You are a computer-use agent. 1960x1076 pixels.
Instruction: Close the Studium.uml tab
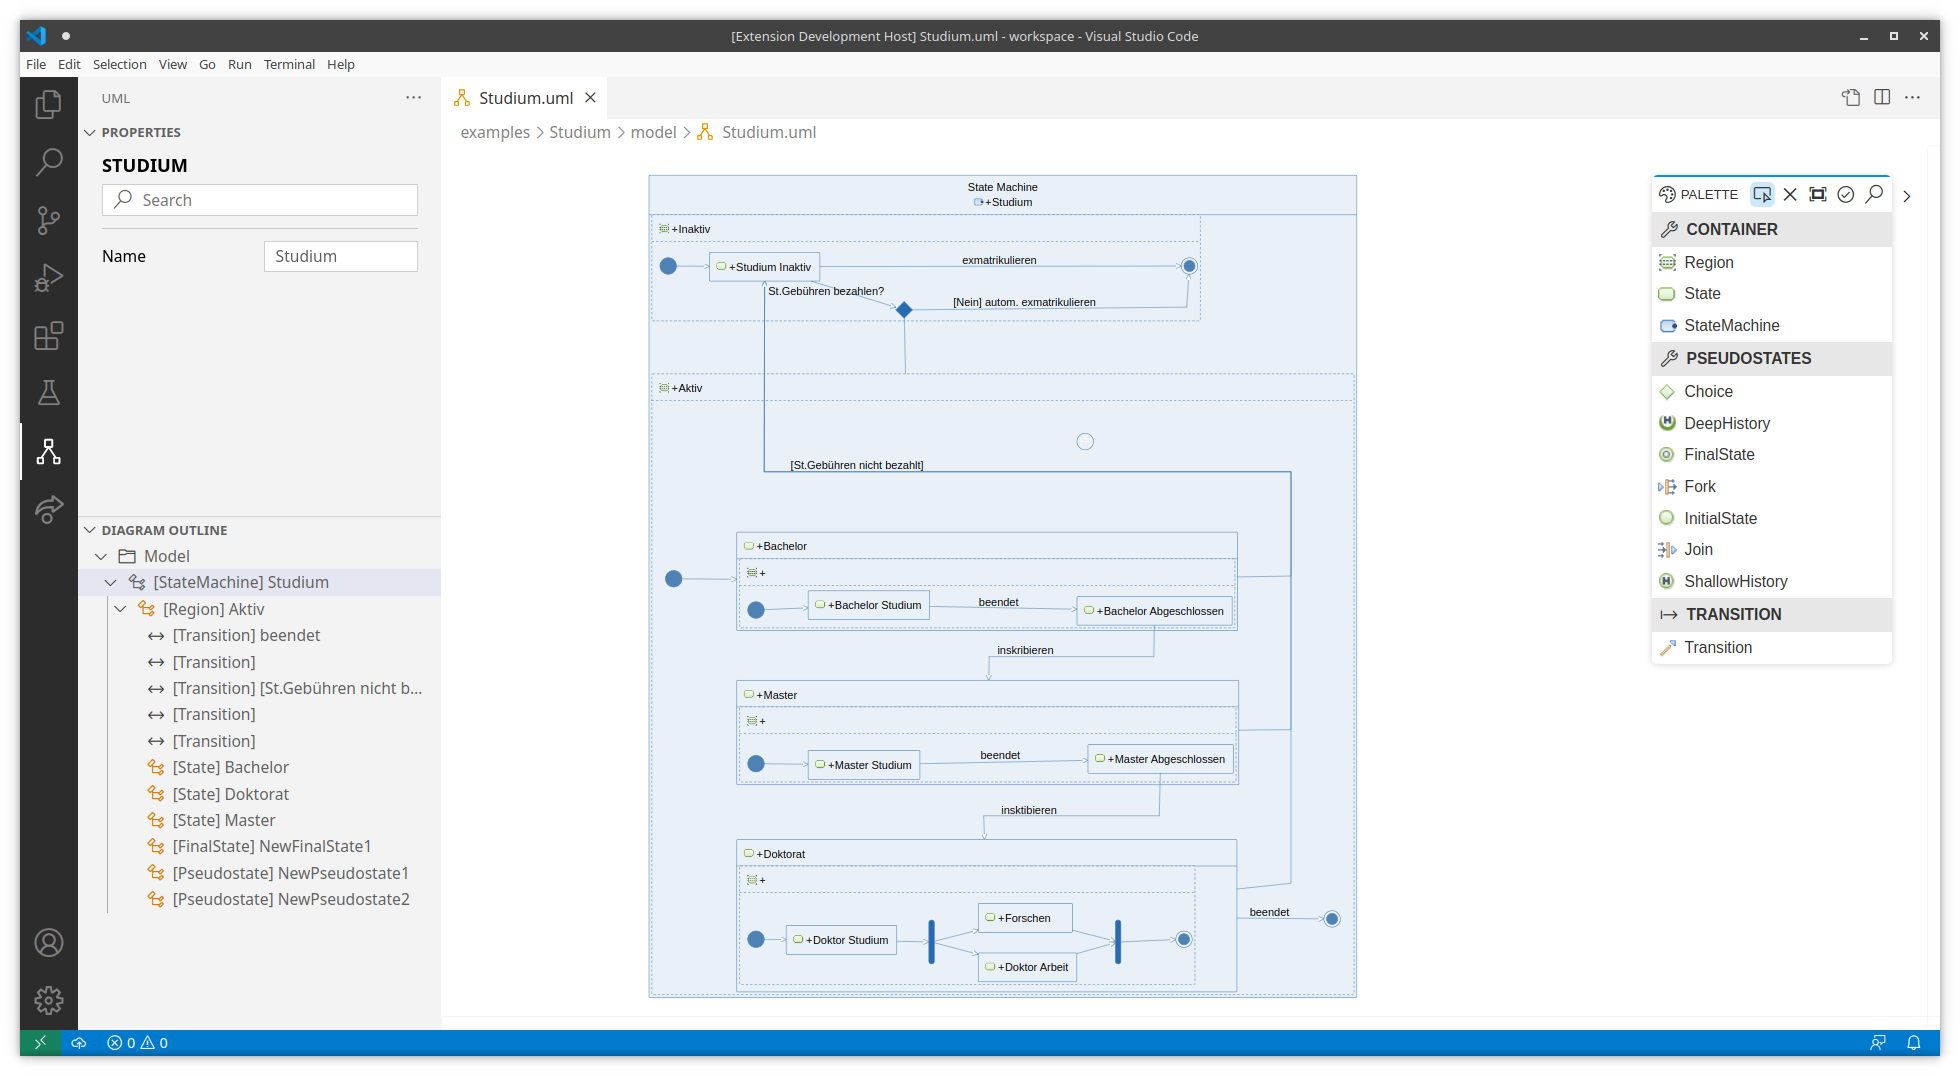(591, 98)
